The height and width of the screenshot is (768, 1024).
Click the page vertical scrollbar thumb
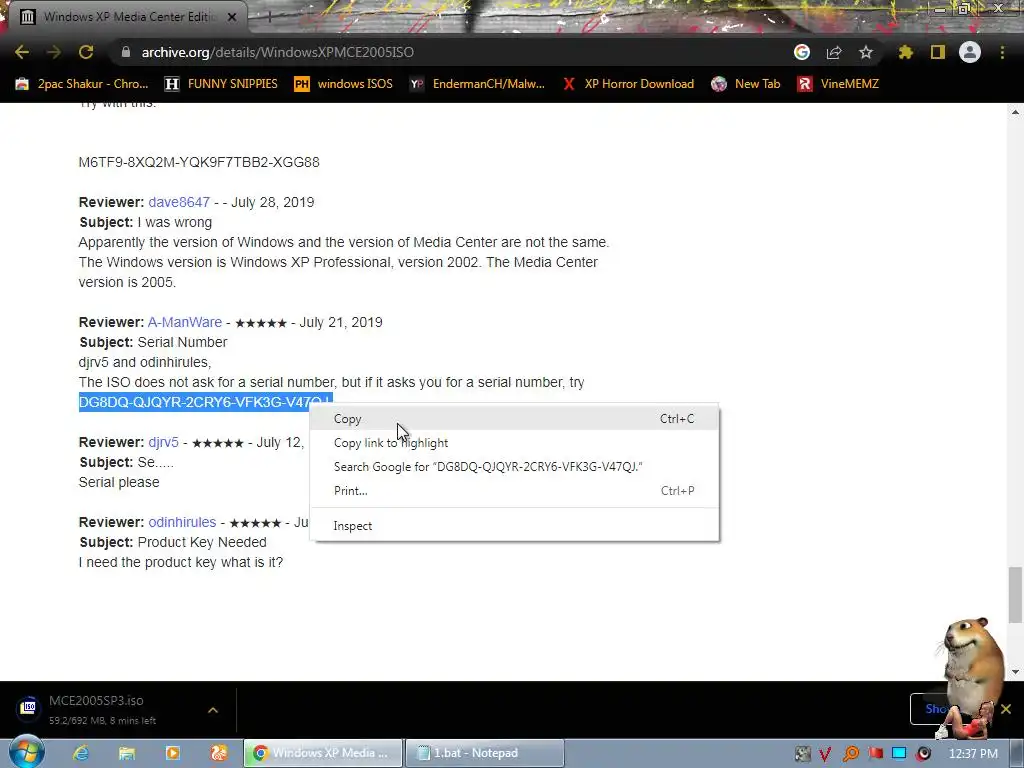tap(1015, 595)
